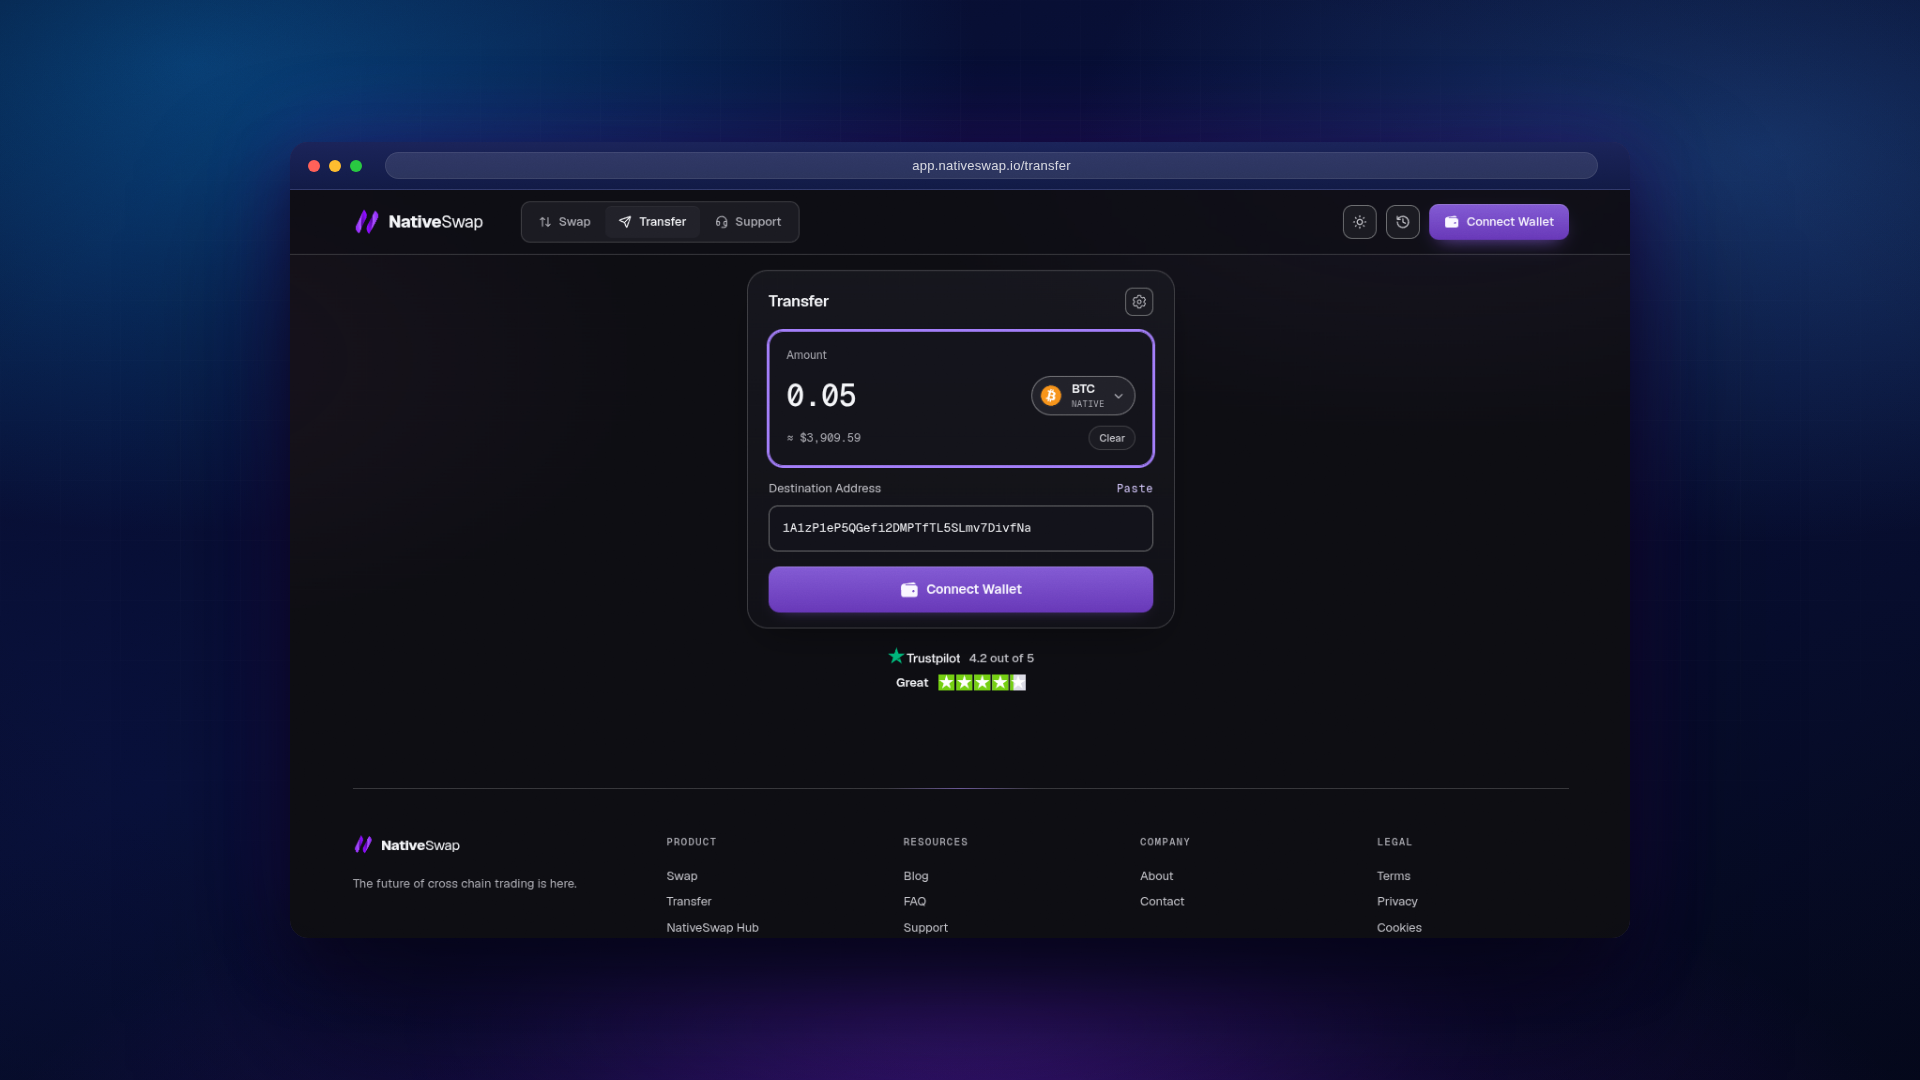Screen dimensions: 1920x1080
Task: Open Transfer settings gear icon
Action: [x=1139, y=302]
